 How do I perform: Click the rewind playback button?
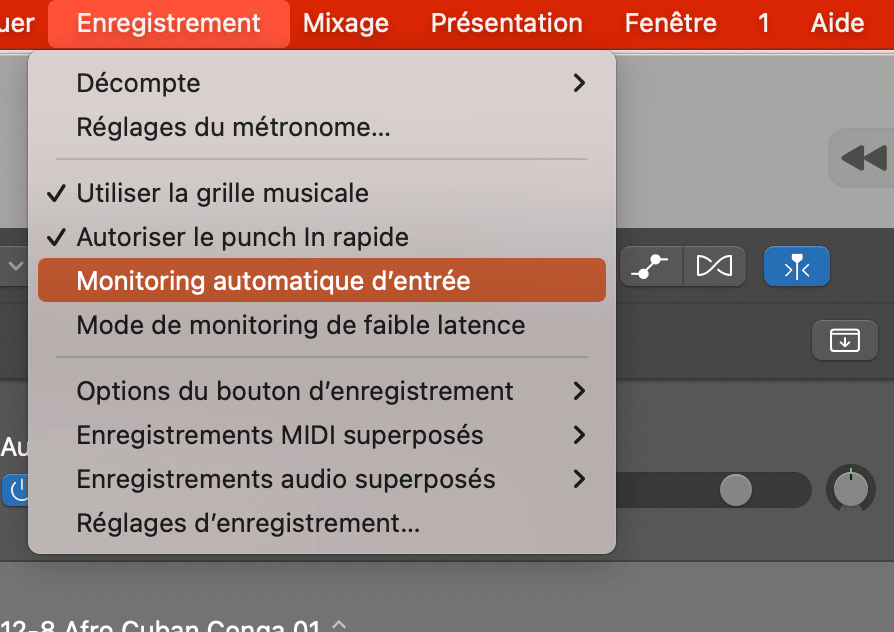pos(862,158)
